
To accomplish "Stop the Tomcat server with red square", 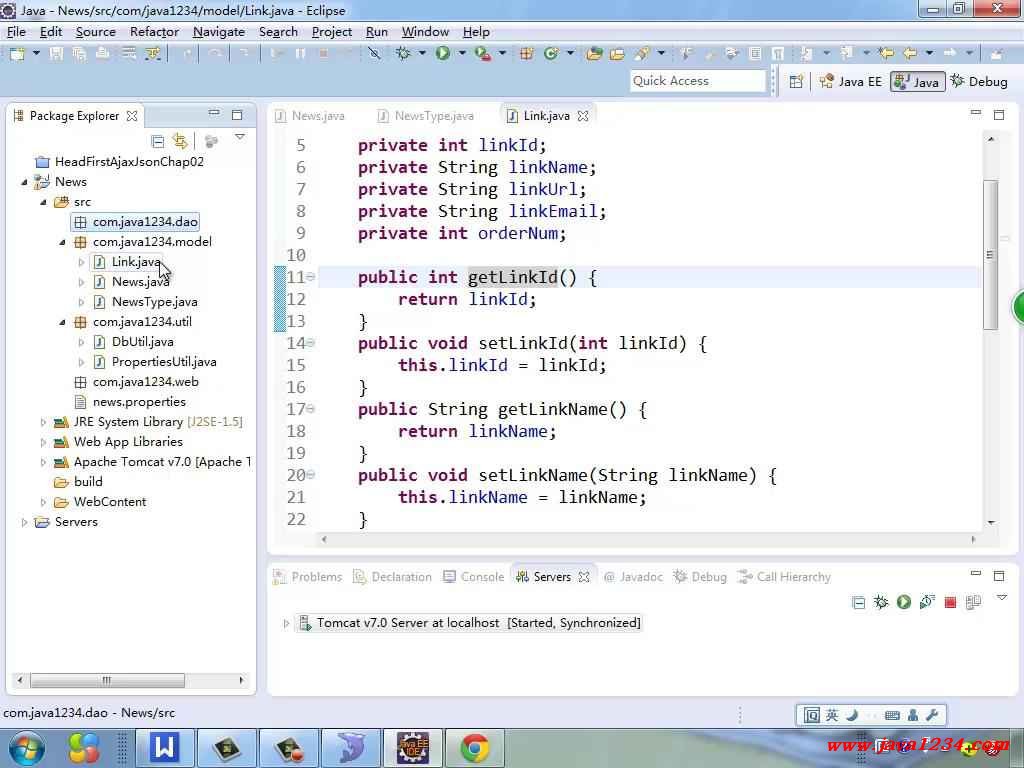I will click(950, 602).
